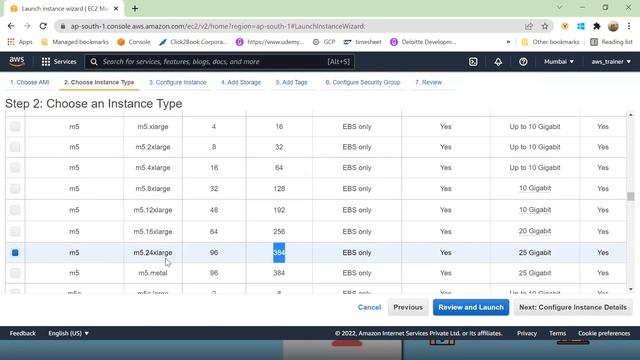Click the Cancel link
The width and height of the screenshot is (640, 360).
point(369,307)
